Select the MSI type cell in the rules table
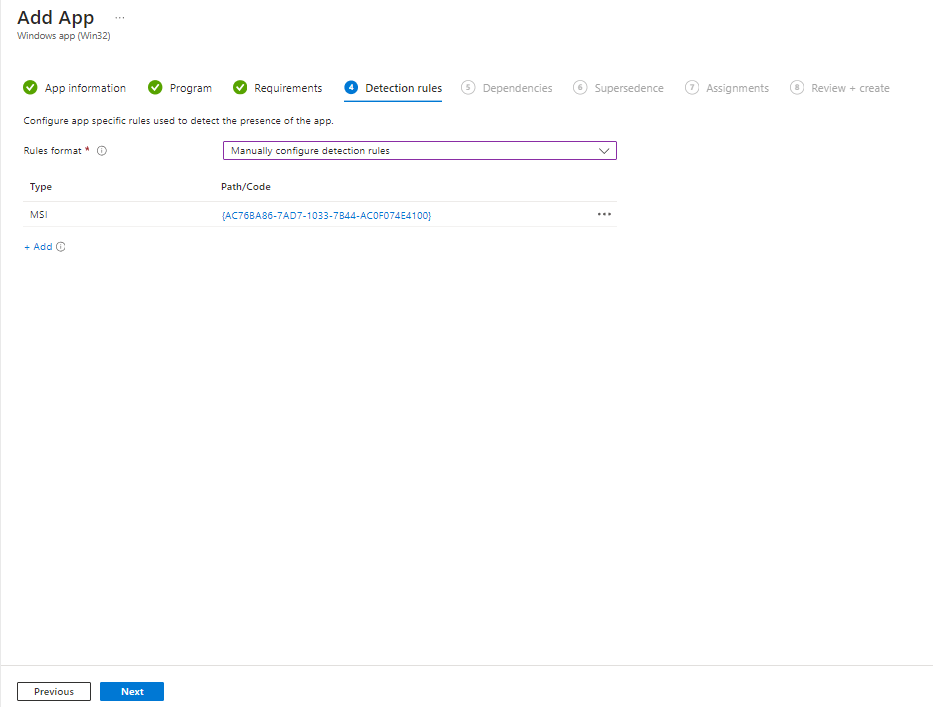 [x=39, y=215]
